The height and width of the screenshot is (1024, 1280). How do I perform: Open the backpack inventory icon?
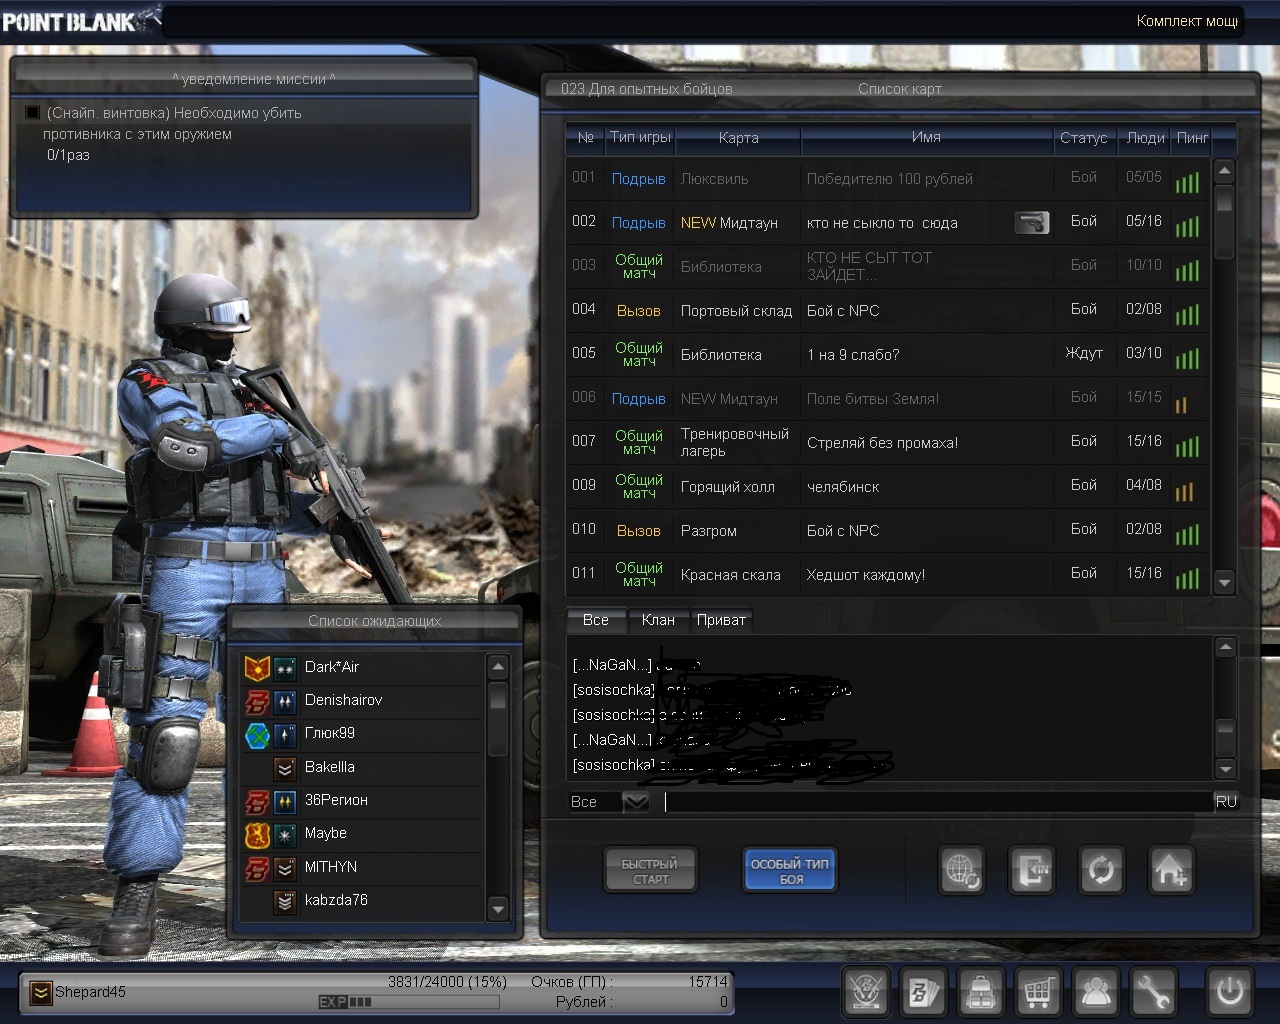981,992
